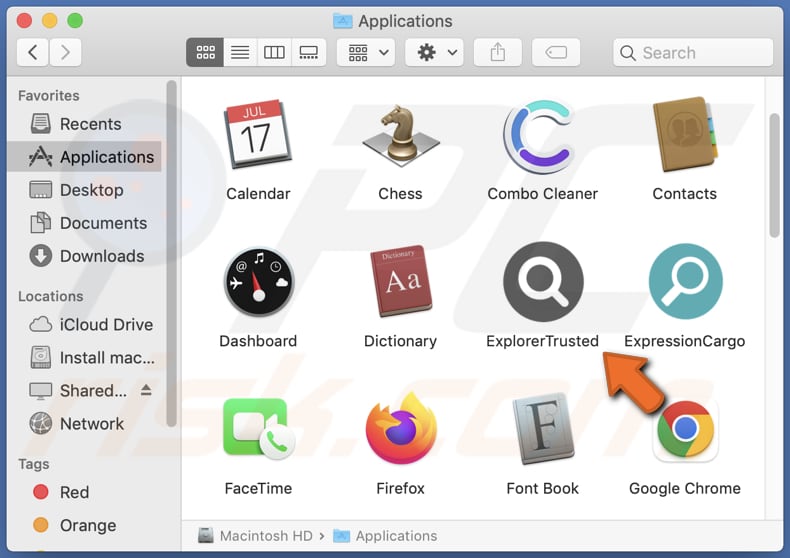Select the Dashboard app icon

coord(258,282)
